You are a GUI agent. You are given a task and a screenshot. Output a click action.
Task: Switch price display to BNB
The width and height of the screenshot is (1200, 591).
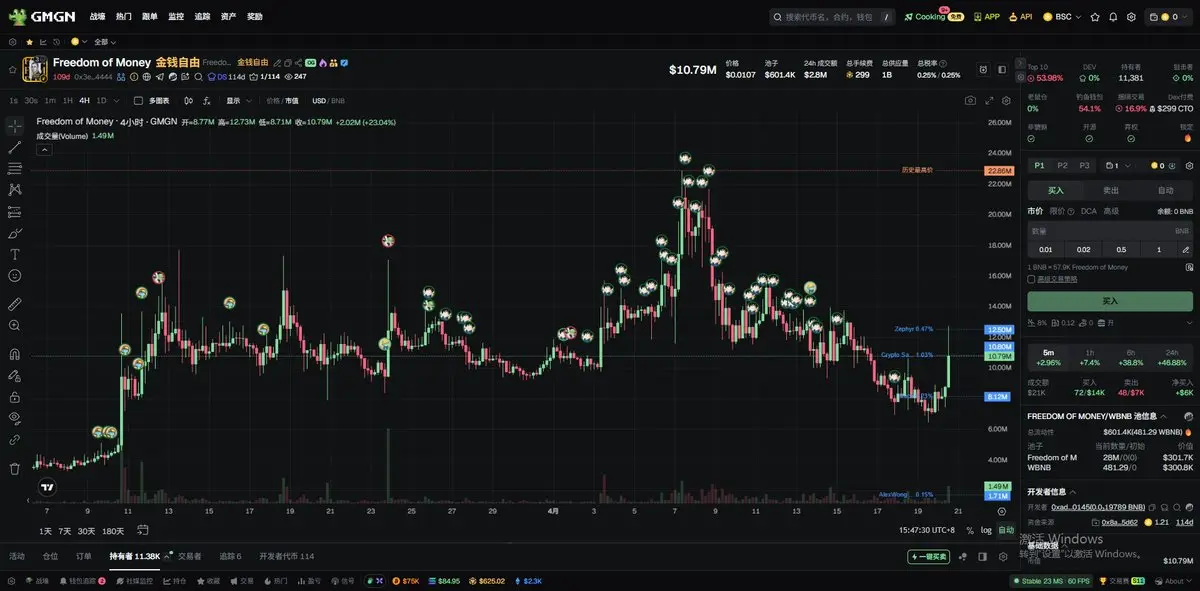[x=338, y=101]
